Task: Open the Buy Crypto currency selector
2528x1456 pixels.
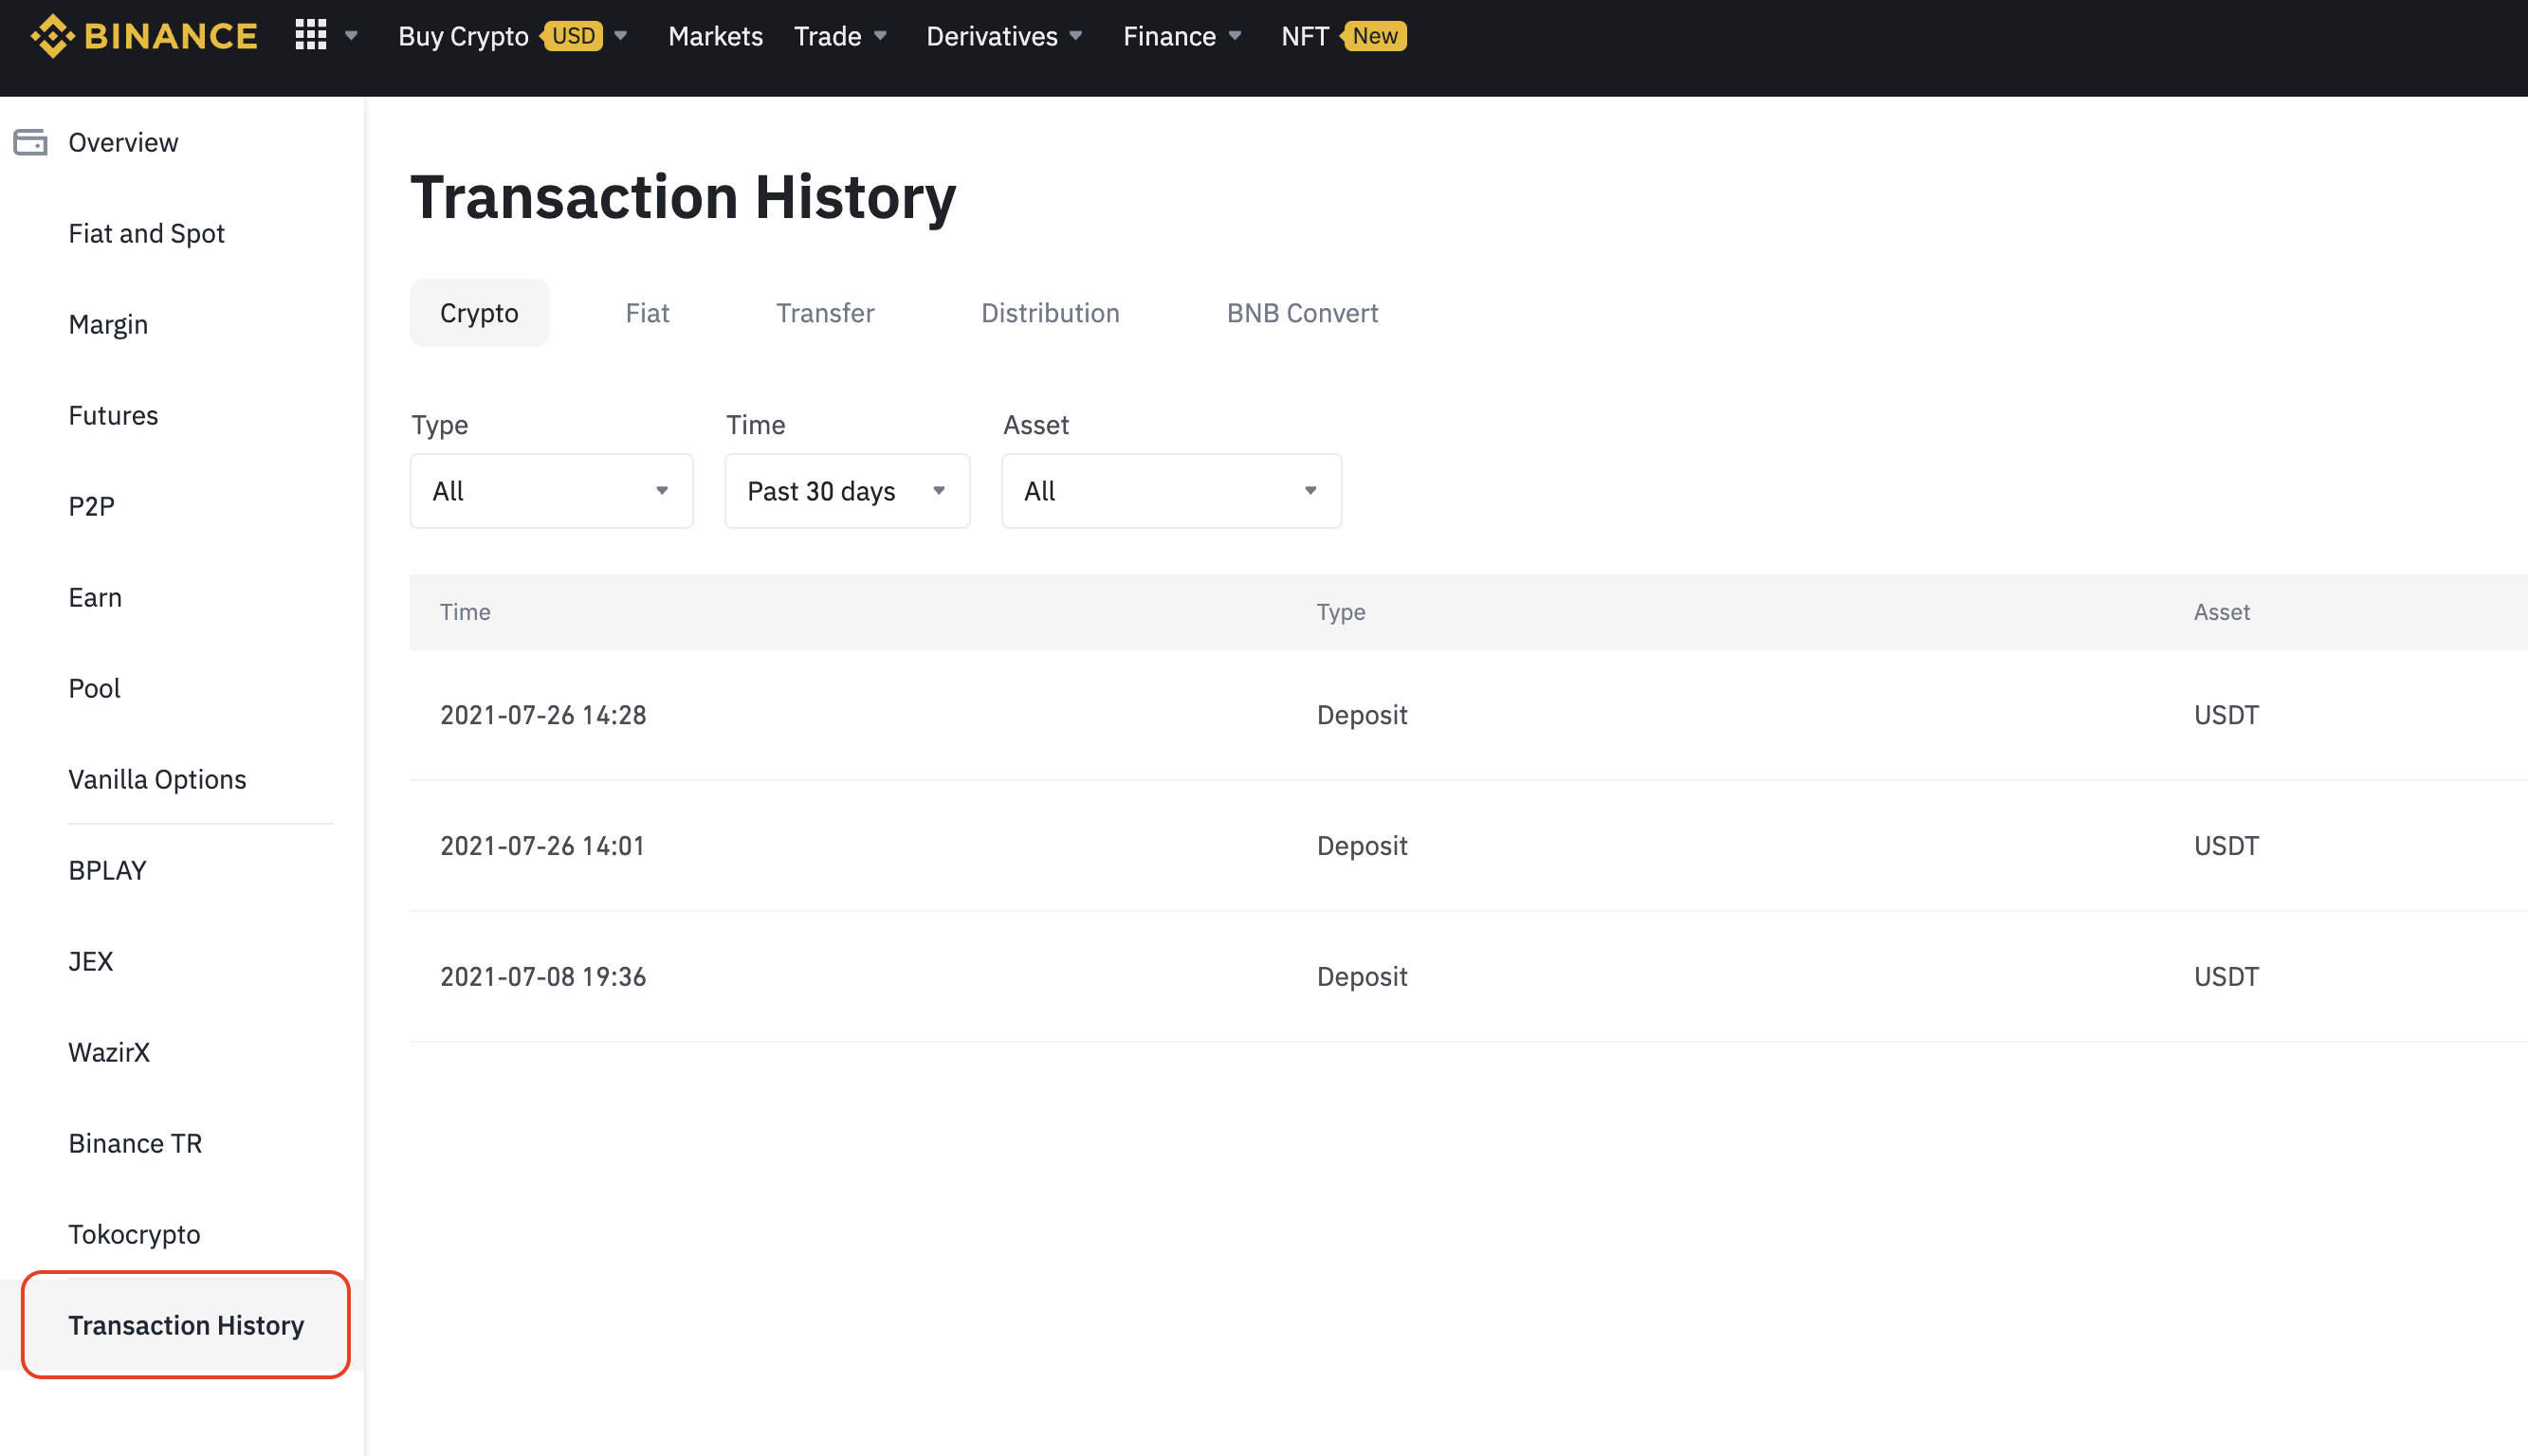Action: pos(622,36)
